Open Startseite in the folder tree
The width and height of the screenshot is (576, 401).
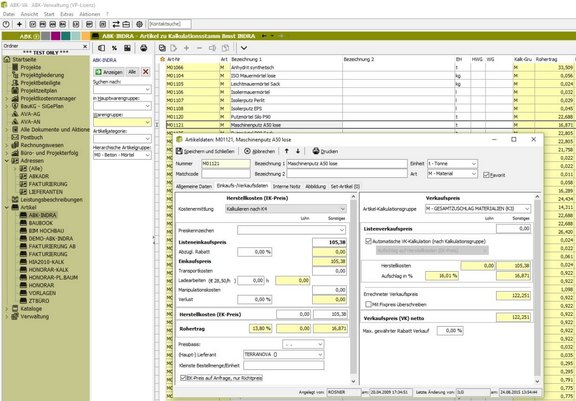[24, 59]
